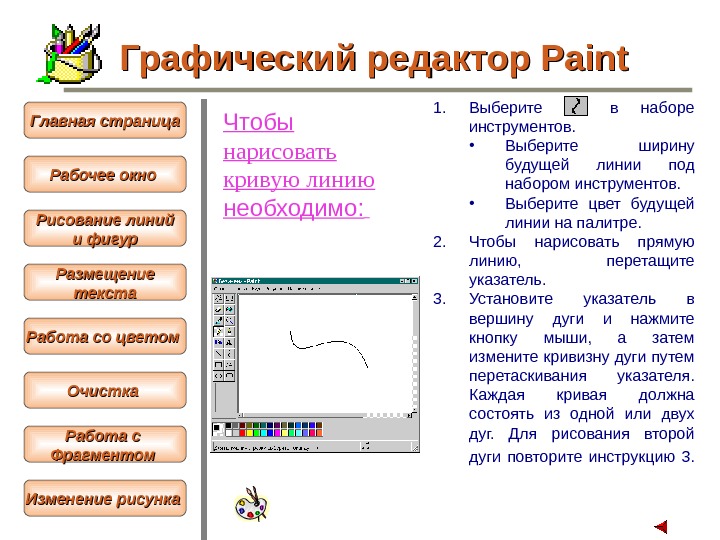Follow the Чтобы нарисовать кривую линию link
Screen dimensions: 720x540
coord(299,165)
